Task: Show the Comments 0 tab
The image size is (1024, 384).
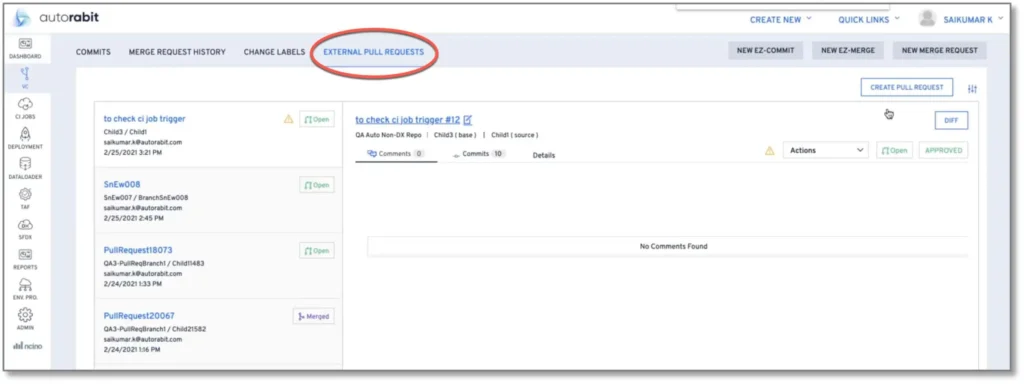Action: [396, 154]
